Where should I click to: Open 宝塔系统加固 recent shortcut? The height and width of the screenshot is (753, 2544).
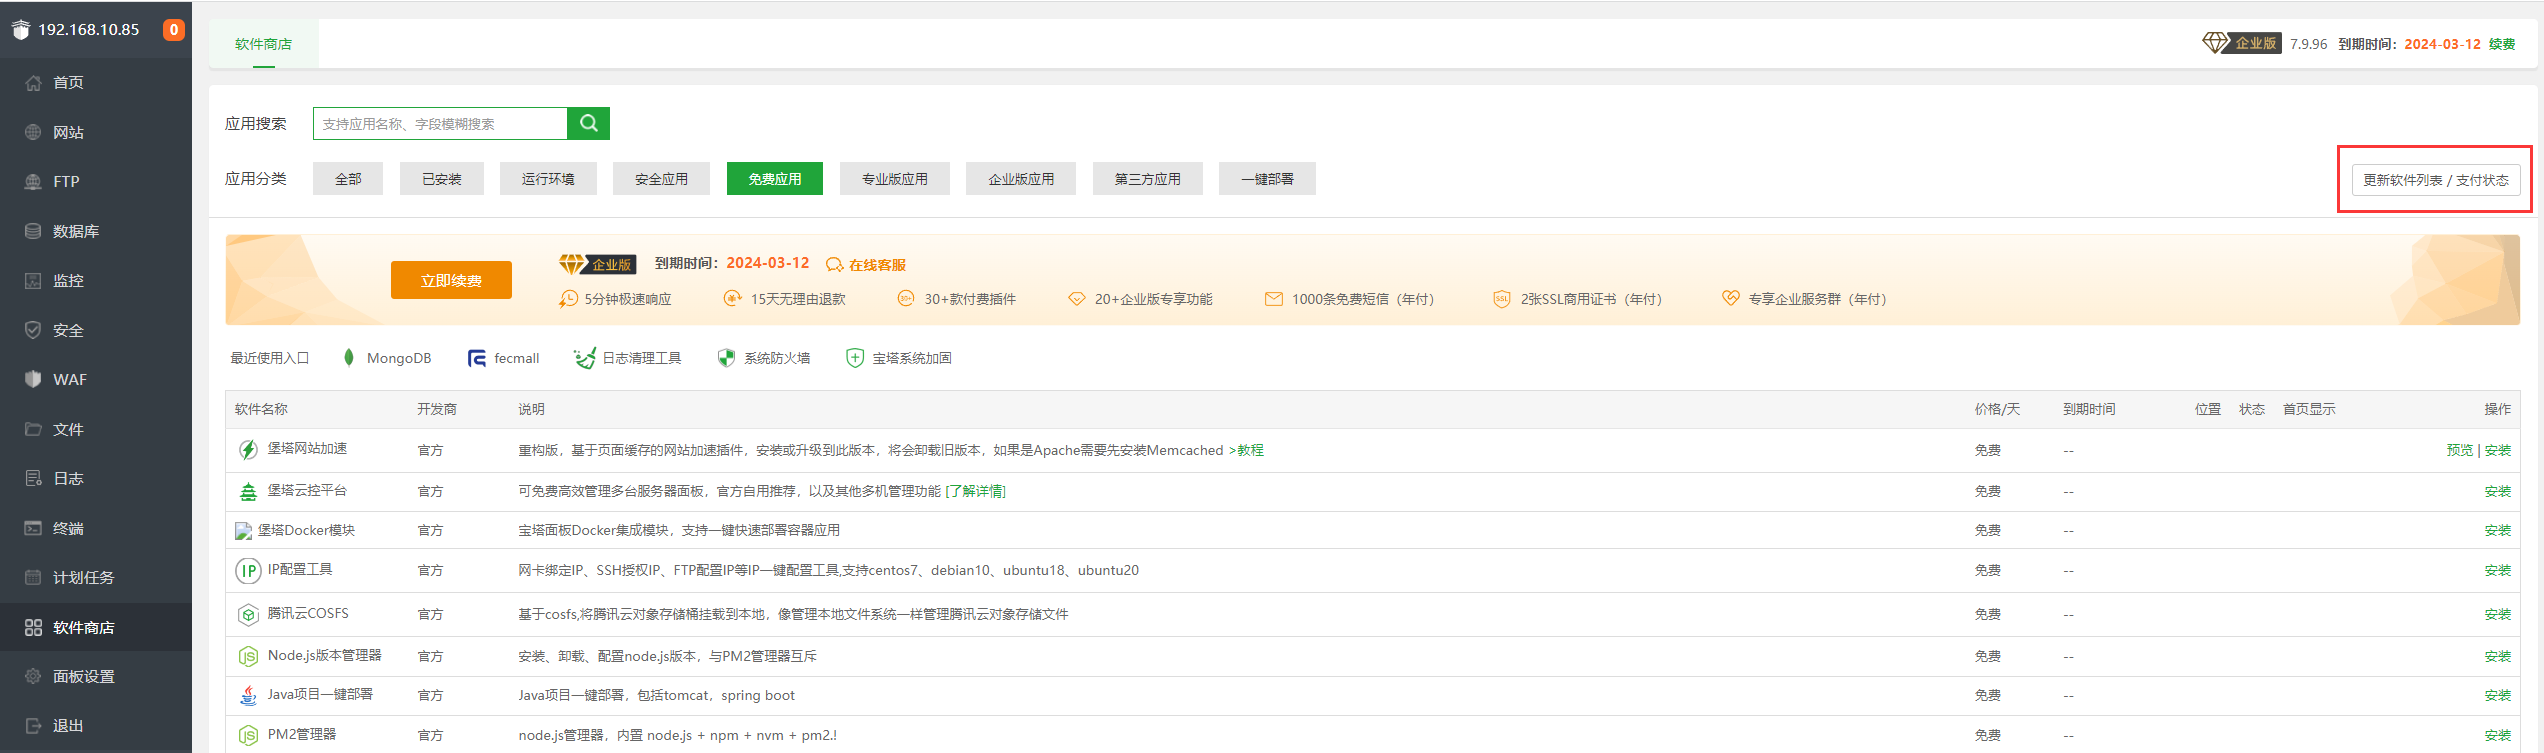click(x=898, y=358)
